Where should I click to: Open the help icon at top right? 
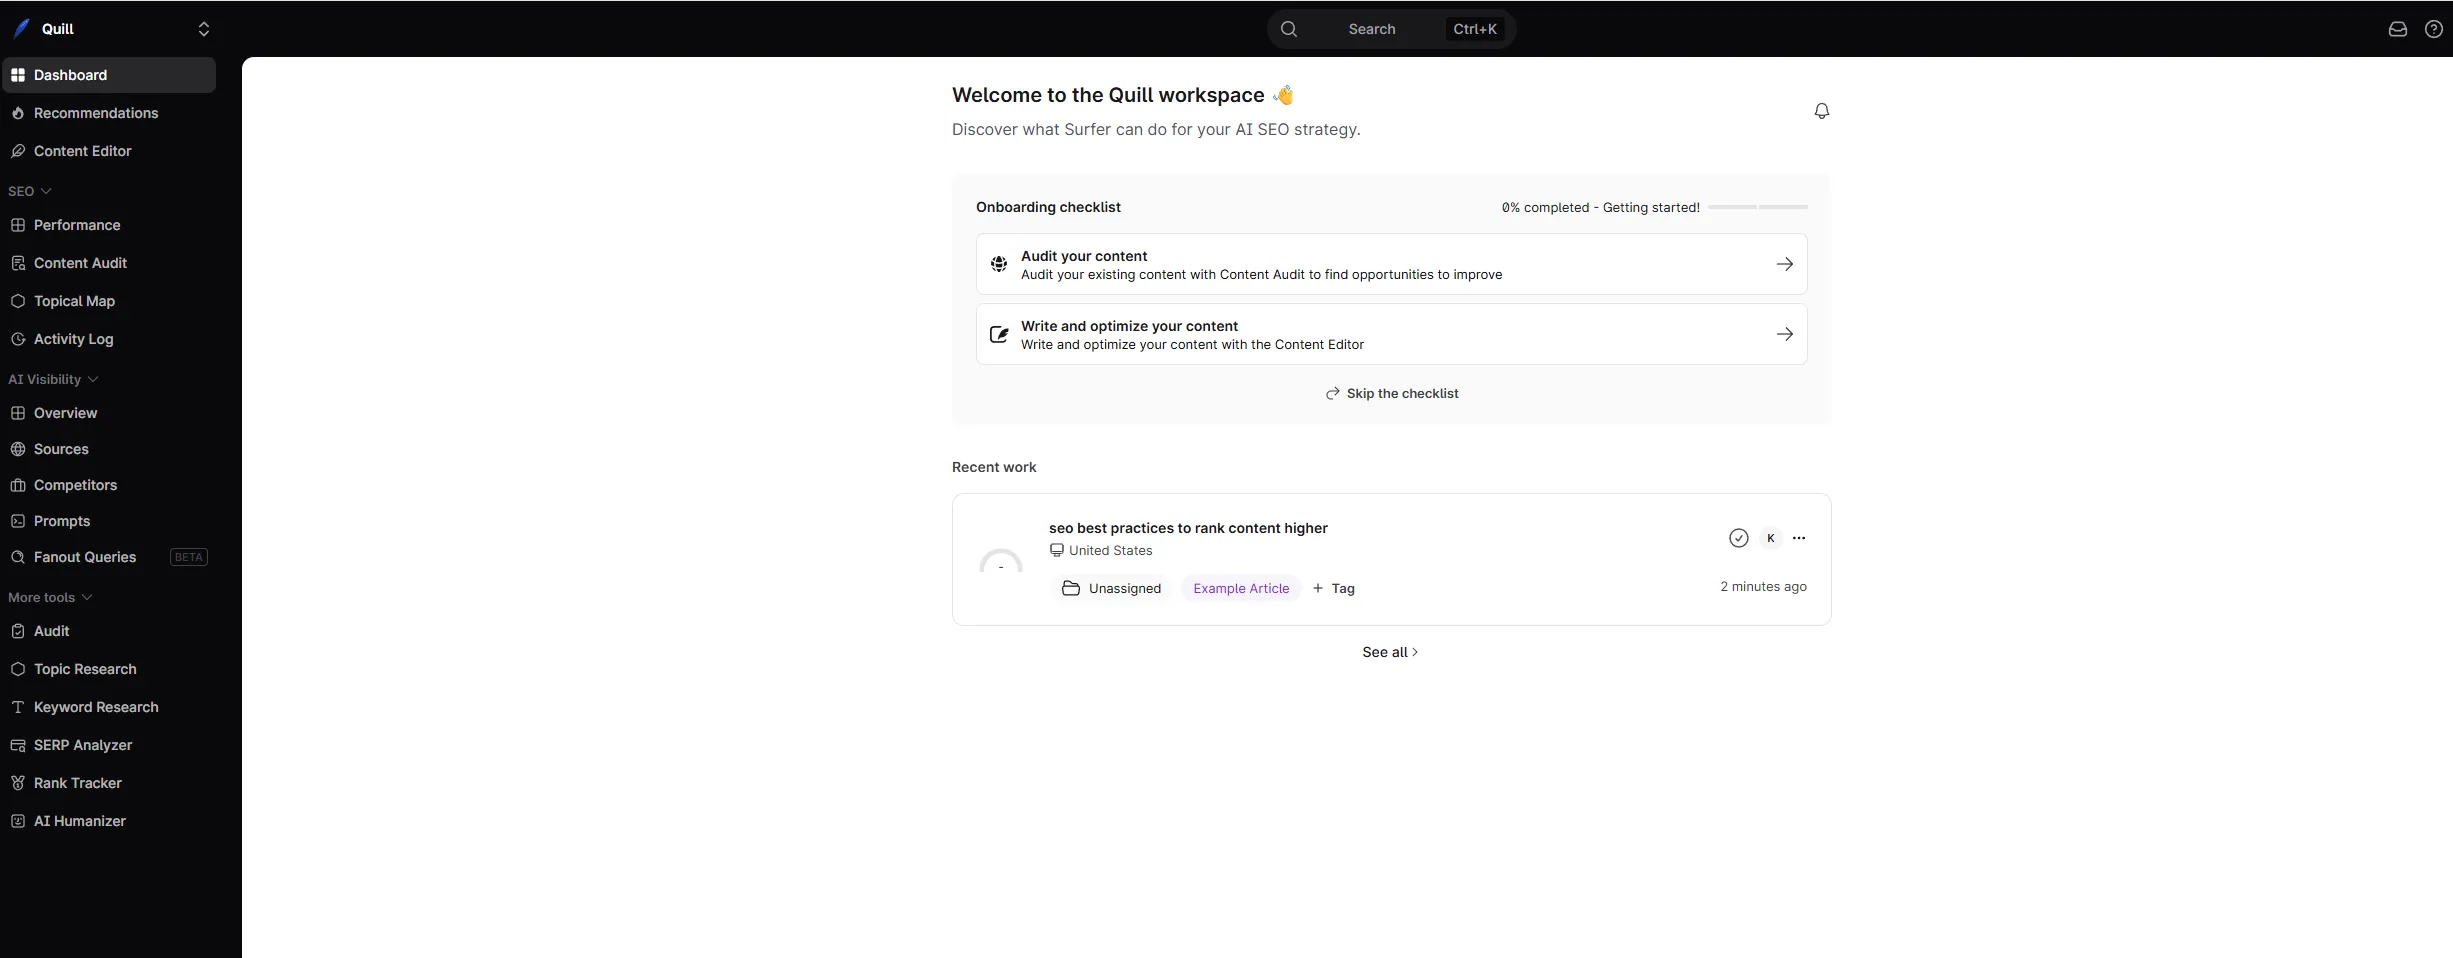click(x=2433, y=29)
